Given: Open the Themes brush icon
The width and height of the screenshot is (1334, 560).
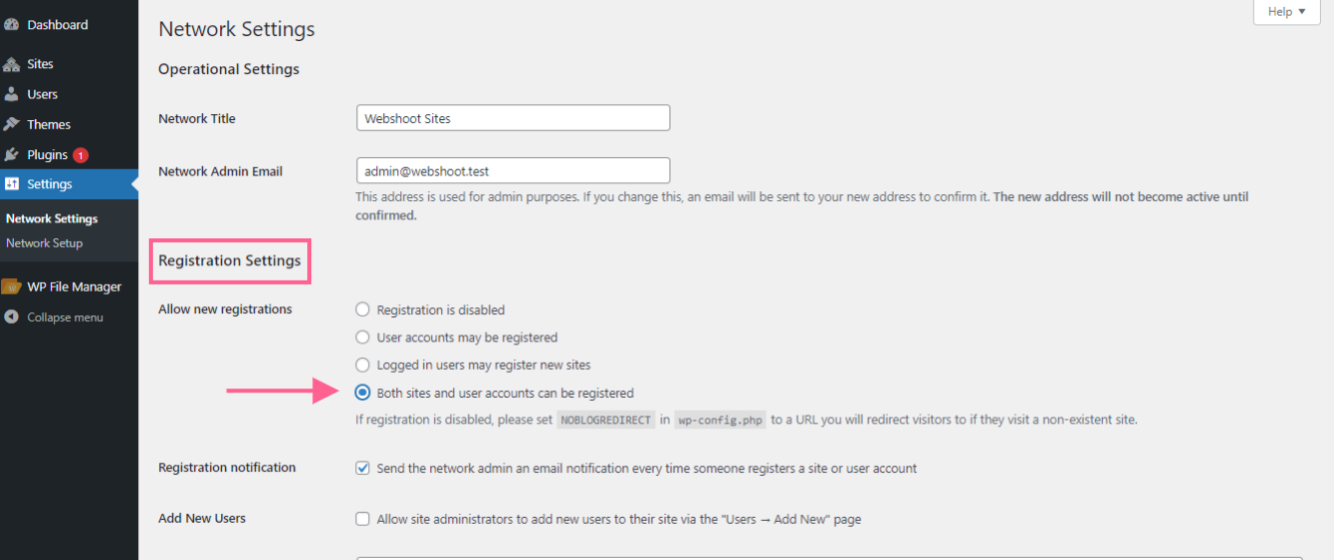Looking at the screenshot, I should point(12,125).
